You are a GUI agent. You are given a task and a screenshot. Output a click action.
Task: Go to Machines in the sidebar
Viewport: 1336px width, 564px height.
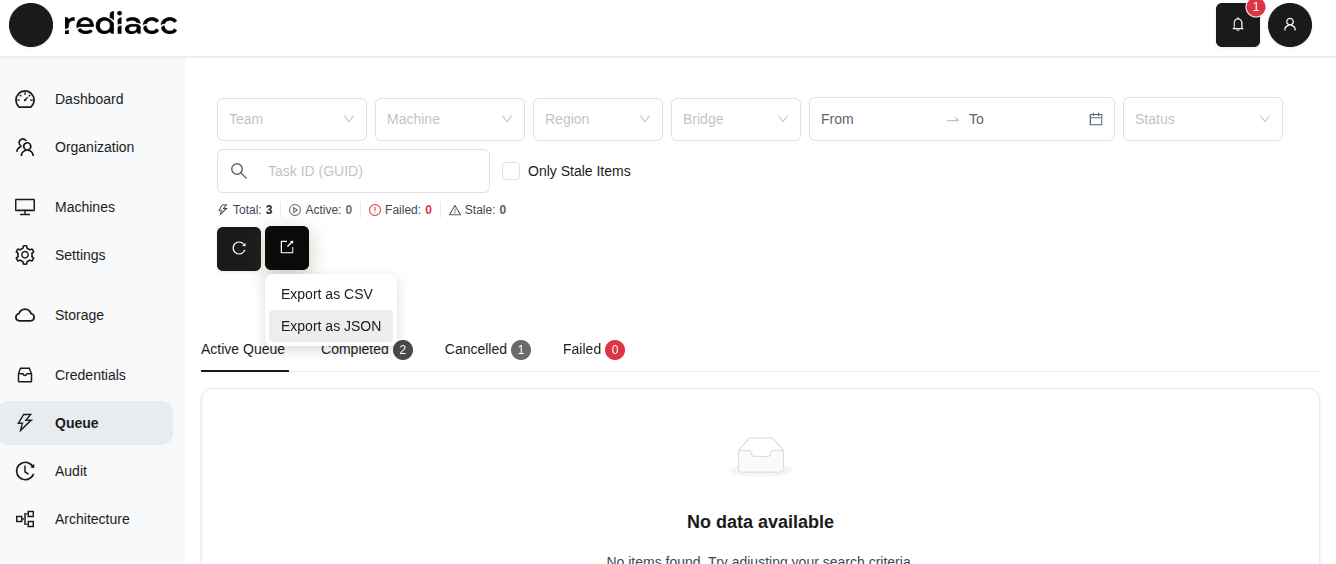[84, 207]
